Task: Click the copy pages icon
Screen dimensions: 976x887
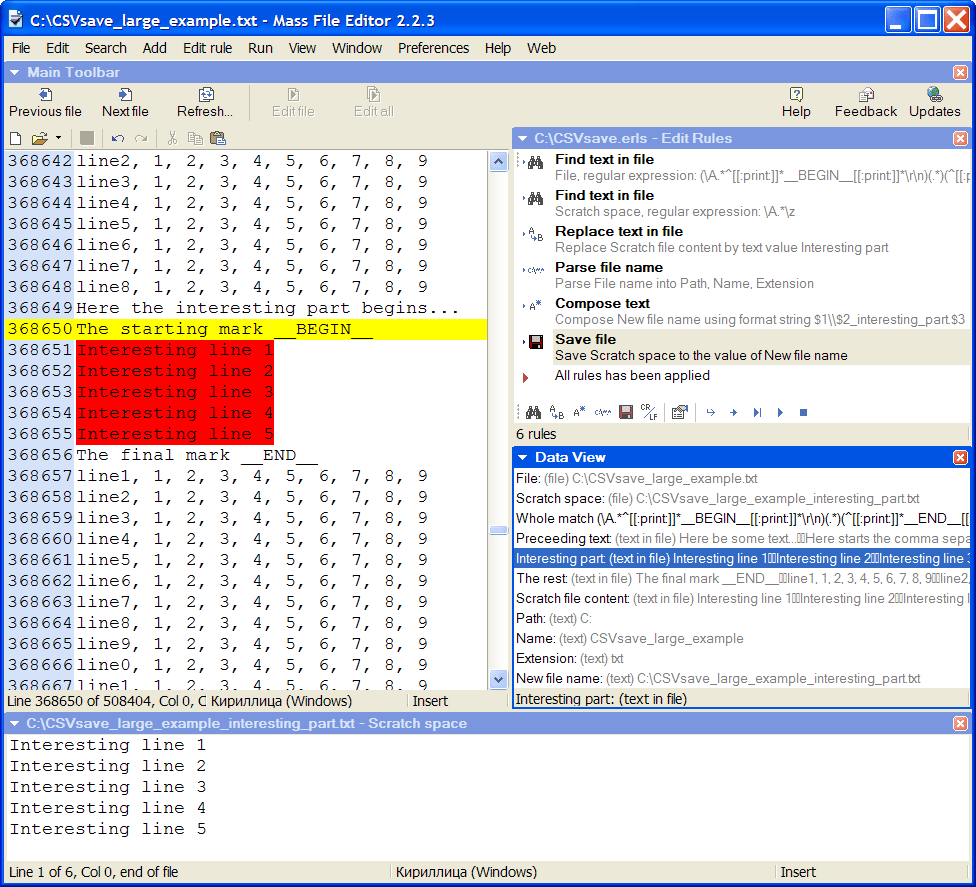Action: (x=195, y=138)
